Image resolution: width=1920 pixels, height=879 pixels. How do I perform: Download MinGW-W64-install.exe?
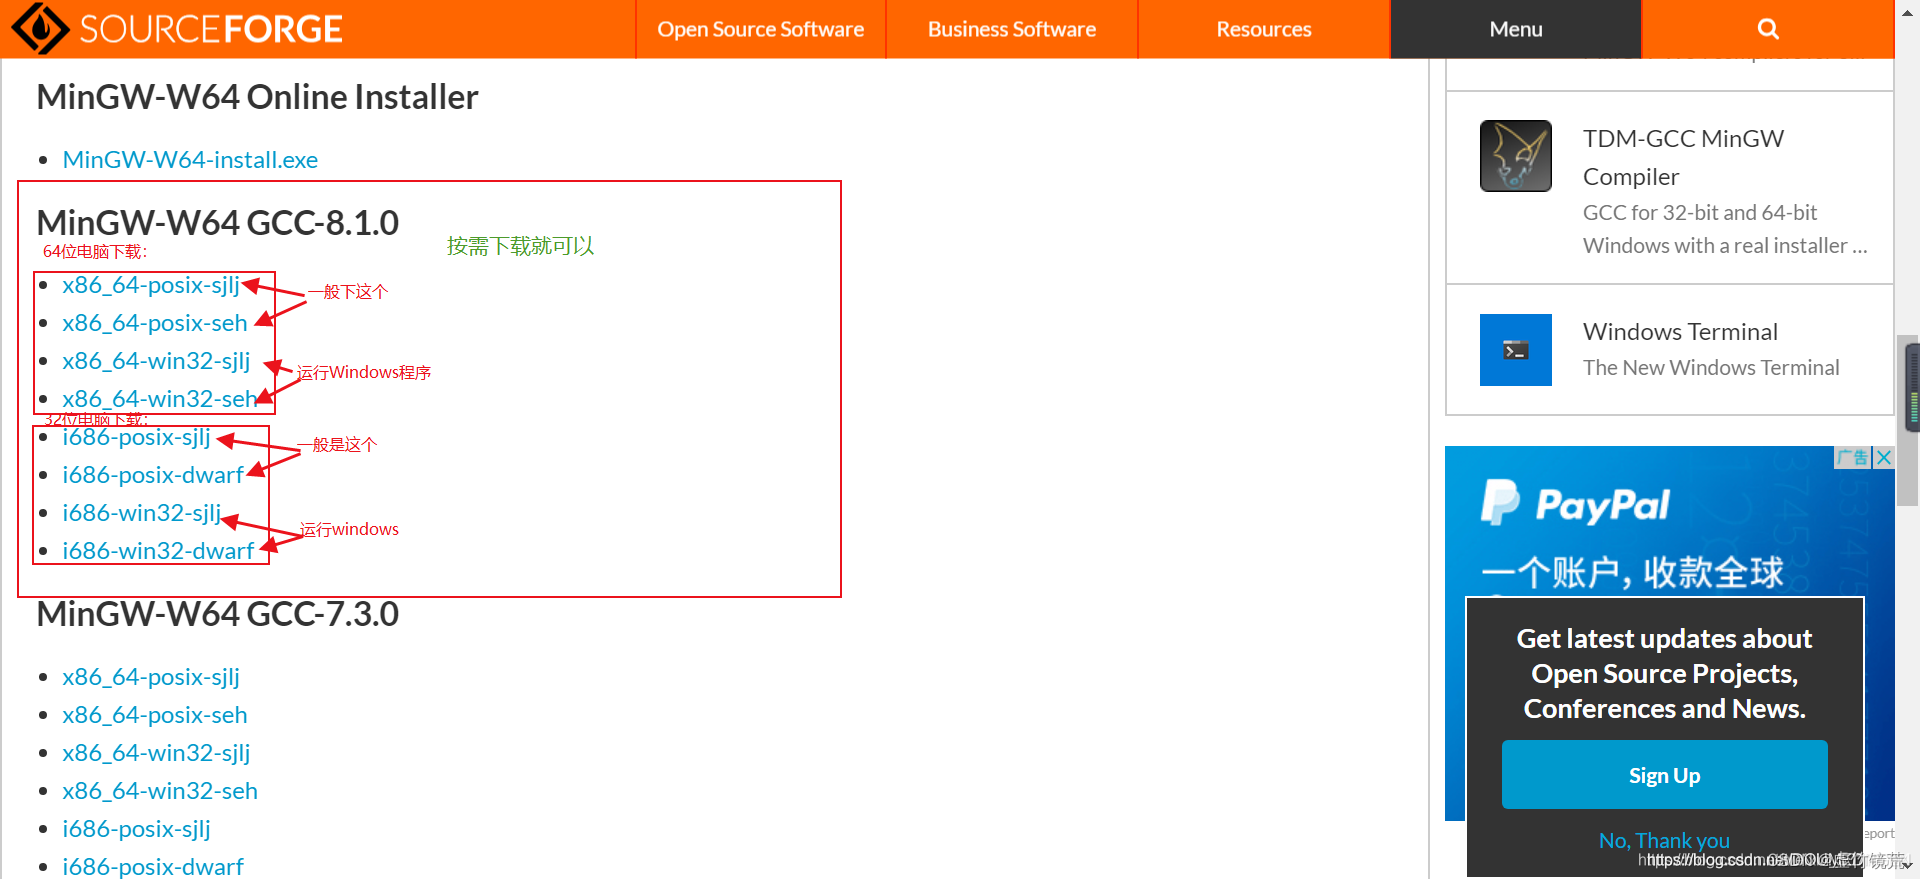pyautogui.click(x=190, y=160)
